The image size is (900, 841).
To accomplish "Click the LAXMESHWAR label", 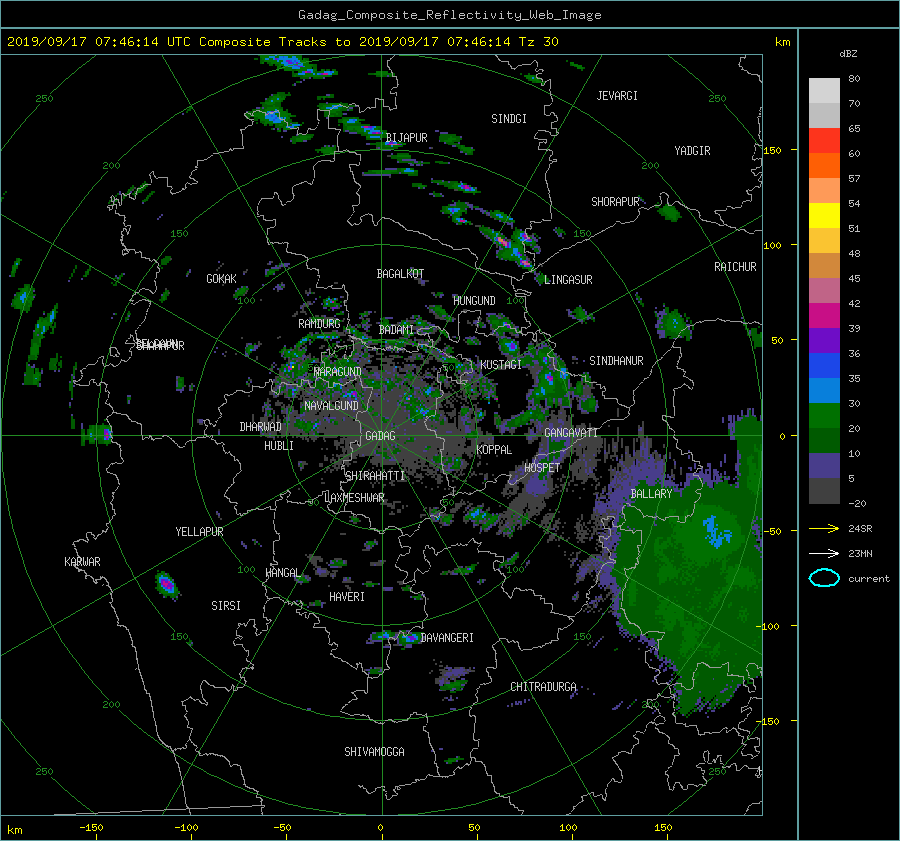I will click(354, 498).
